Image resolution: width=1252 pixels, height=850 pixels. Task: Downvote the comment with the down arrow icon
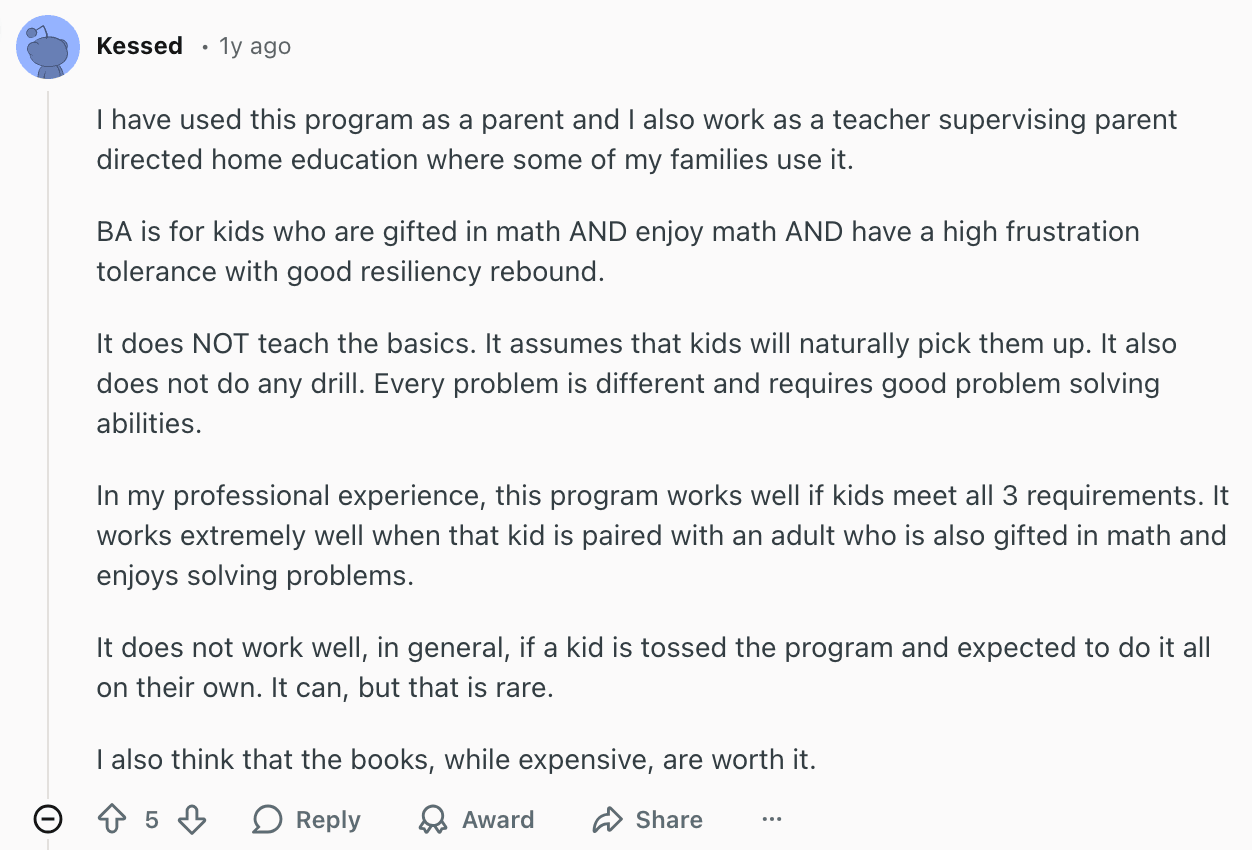[x=190, y=819]
